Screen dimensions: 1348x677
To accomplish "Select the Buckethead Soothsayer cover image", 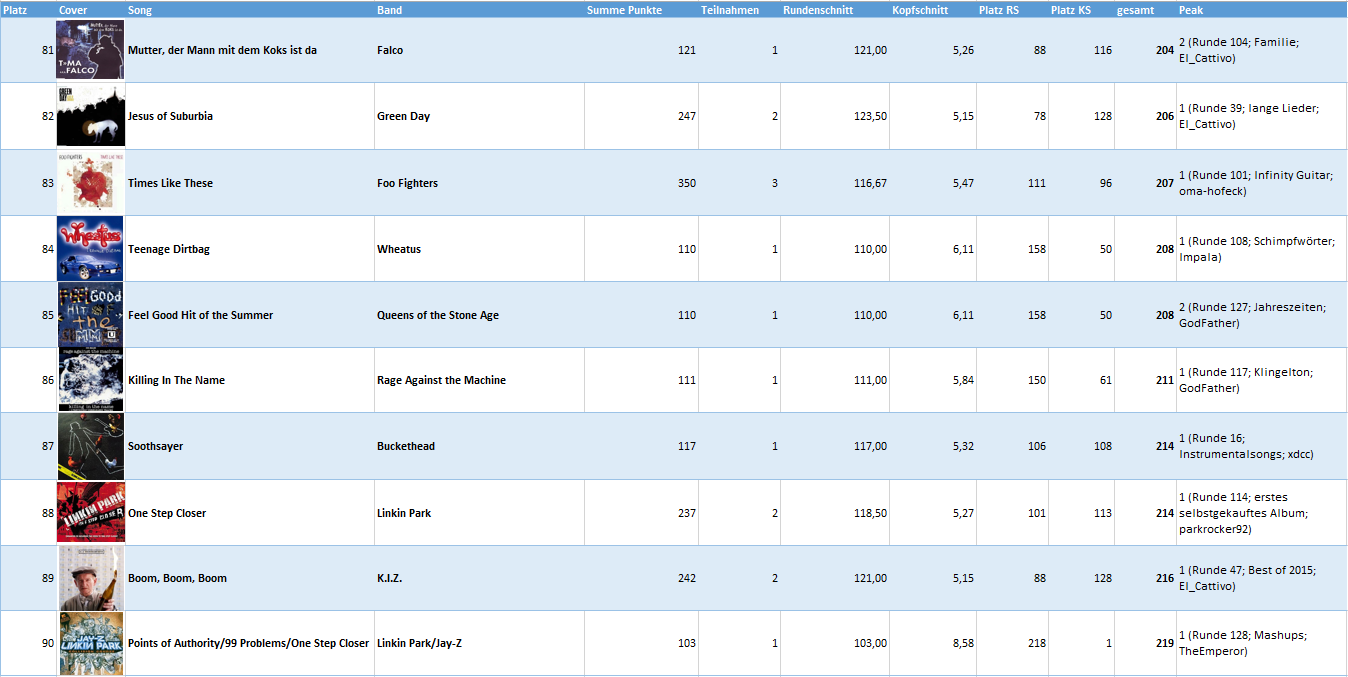I will [90, 446].
